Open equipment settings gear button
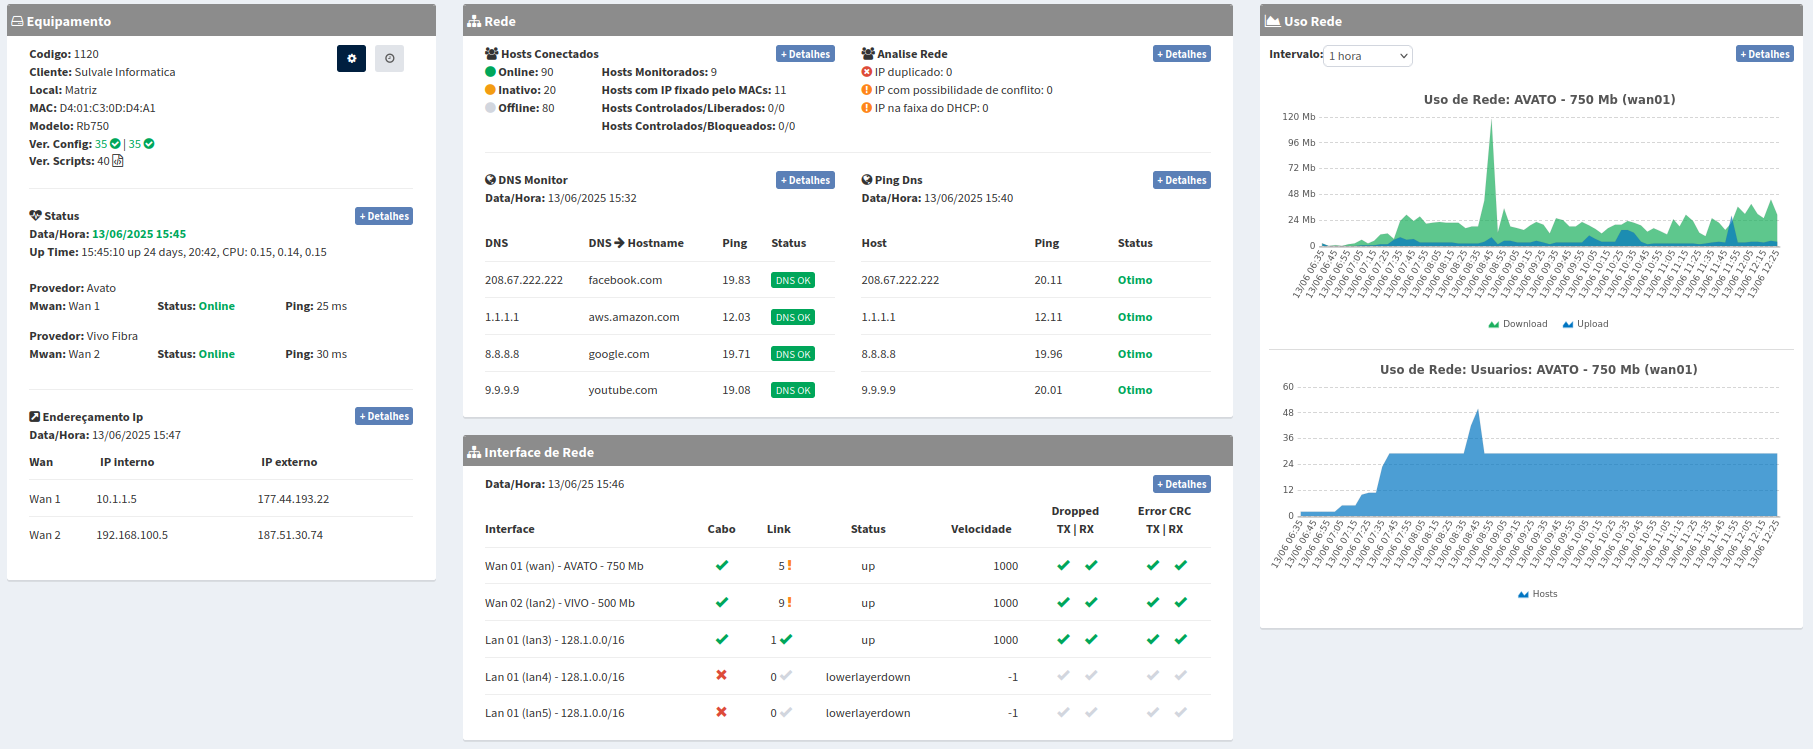The image size is (1813, 749). (x=351, y=59)
